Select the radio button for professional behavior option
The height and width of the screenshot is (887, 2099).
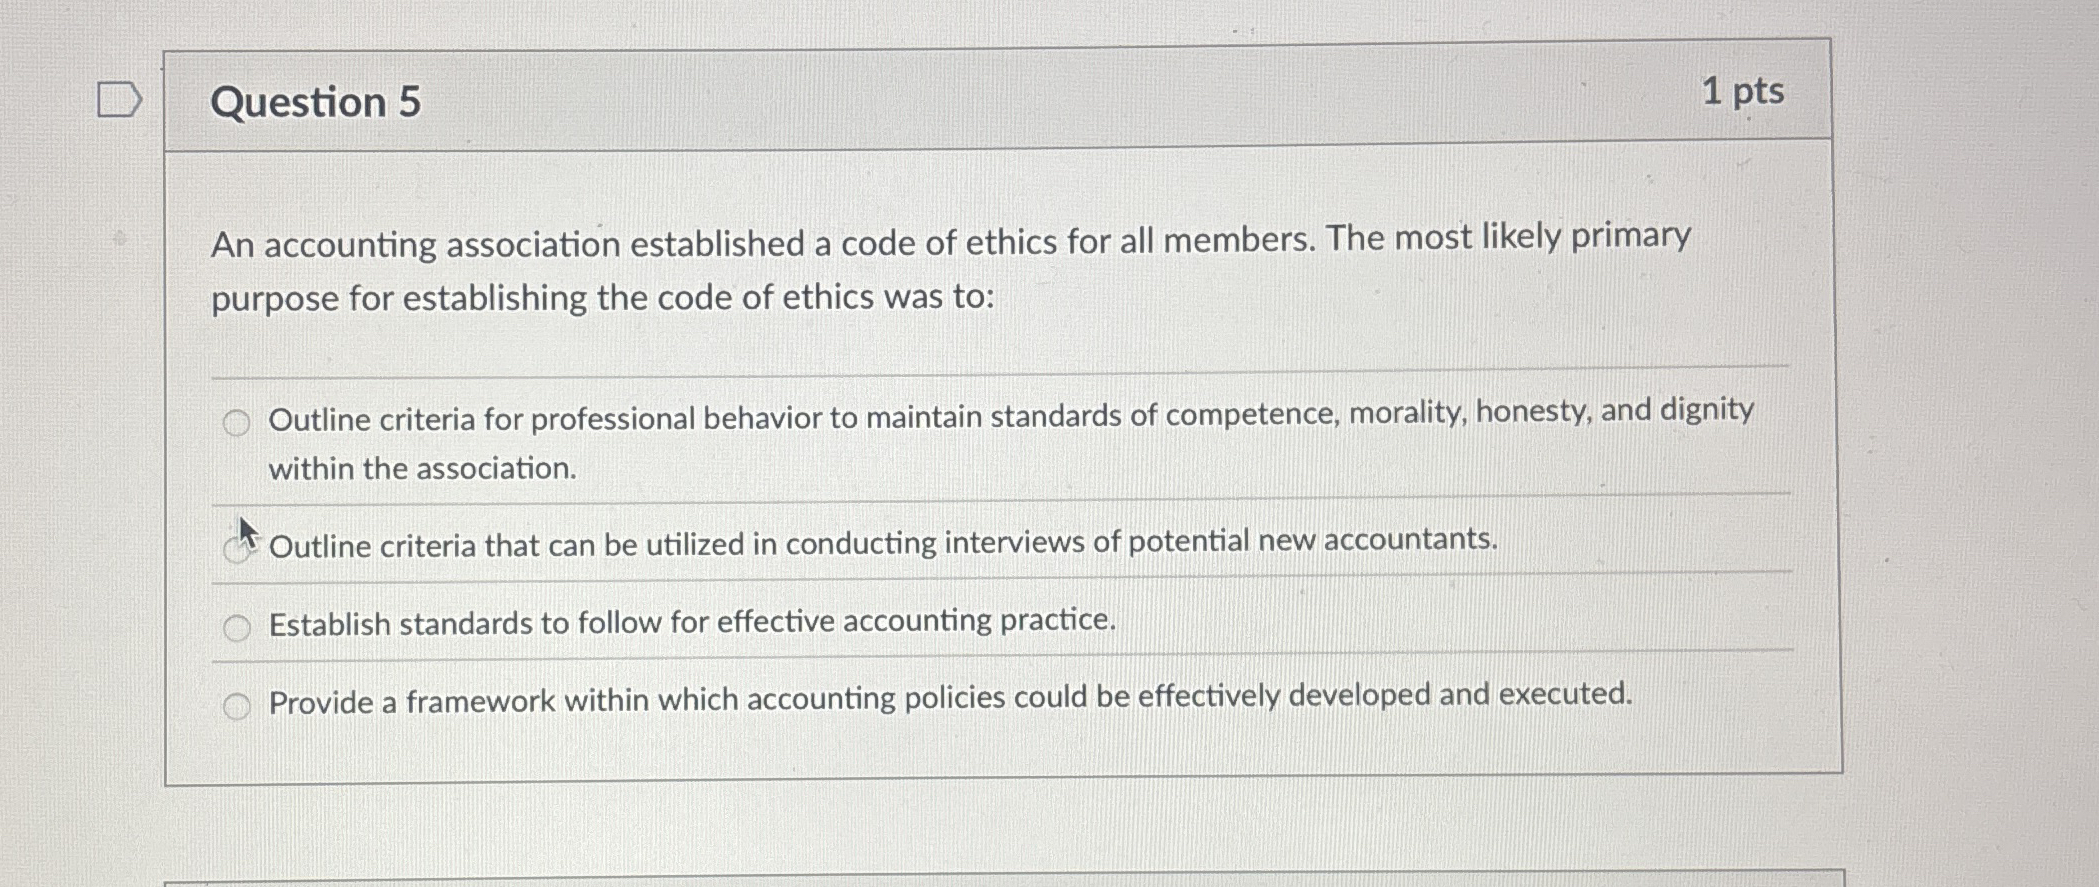pyautogui.click(x=237, y=423)
